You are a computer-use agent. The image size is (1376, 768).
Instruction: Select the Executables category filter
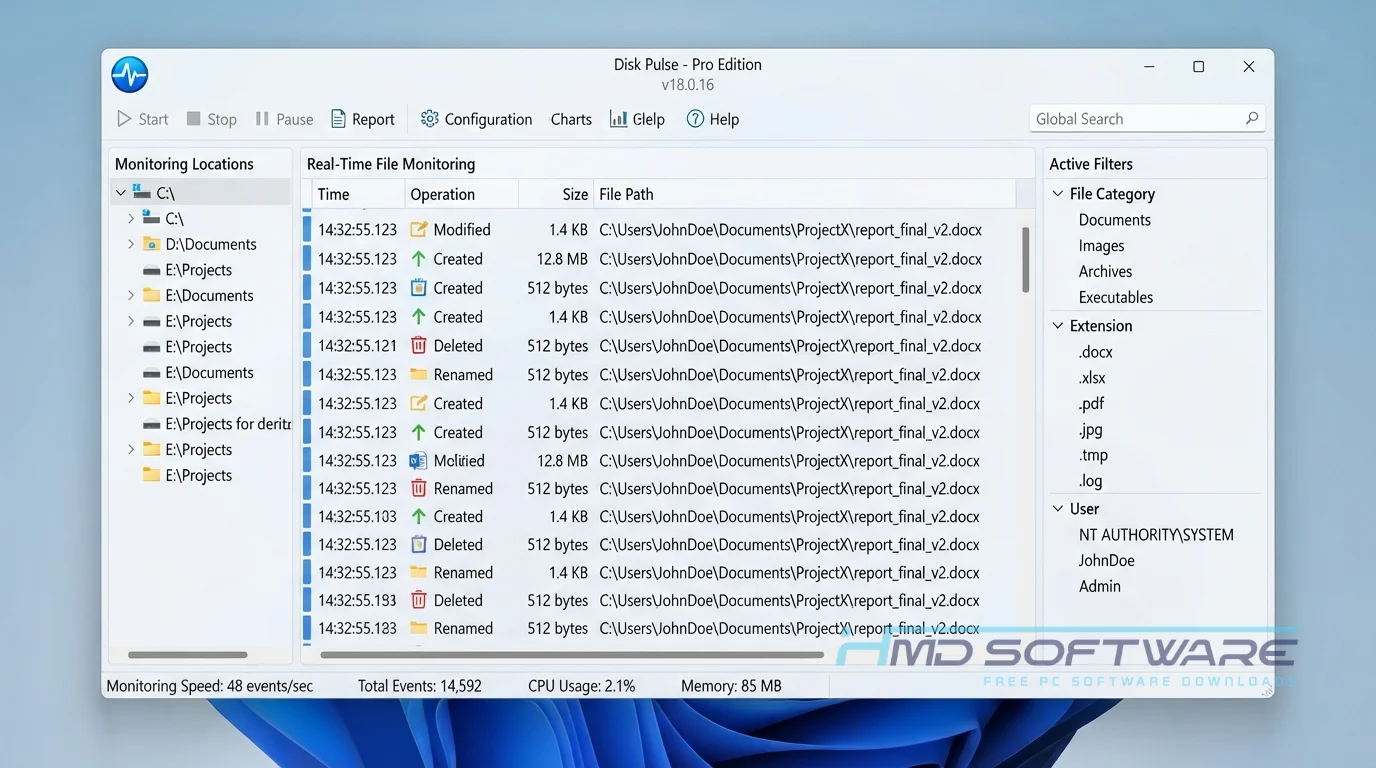click(x=1115, y=297)
